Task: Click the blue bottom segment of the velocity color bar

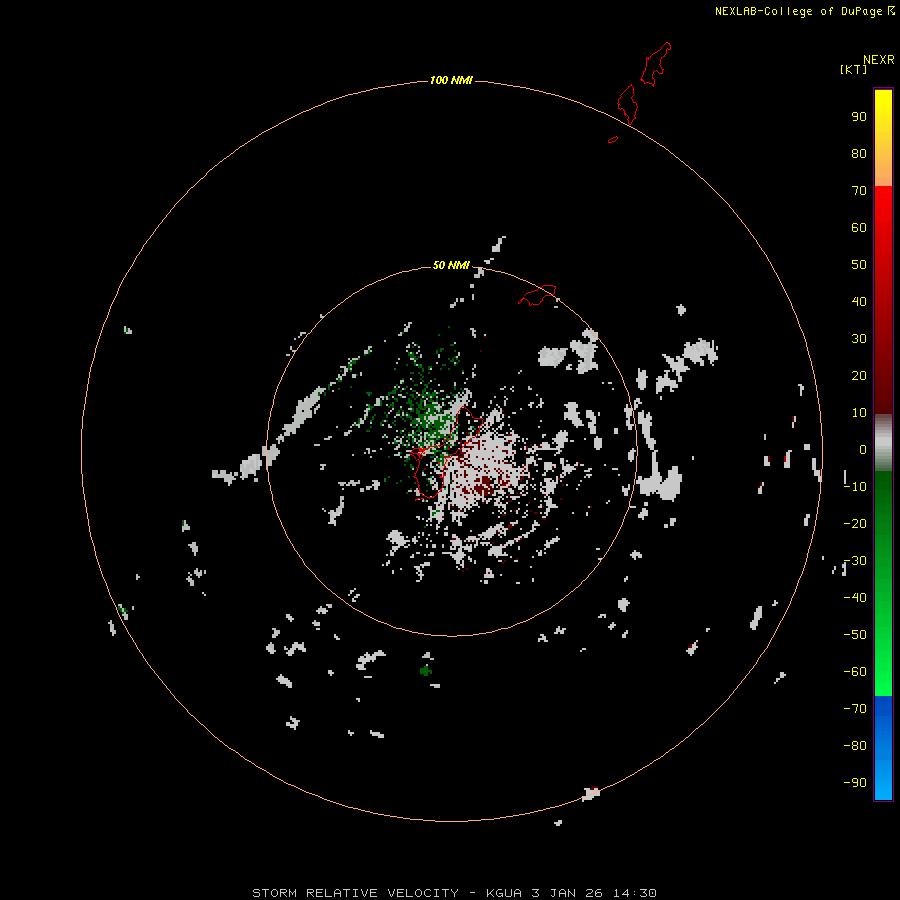Action: (x=883, y=747)
